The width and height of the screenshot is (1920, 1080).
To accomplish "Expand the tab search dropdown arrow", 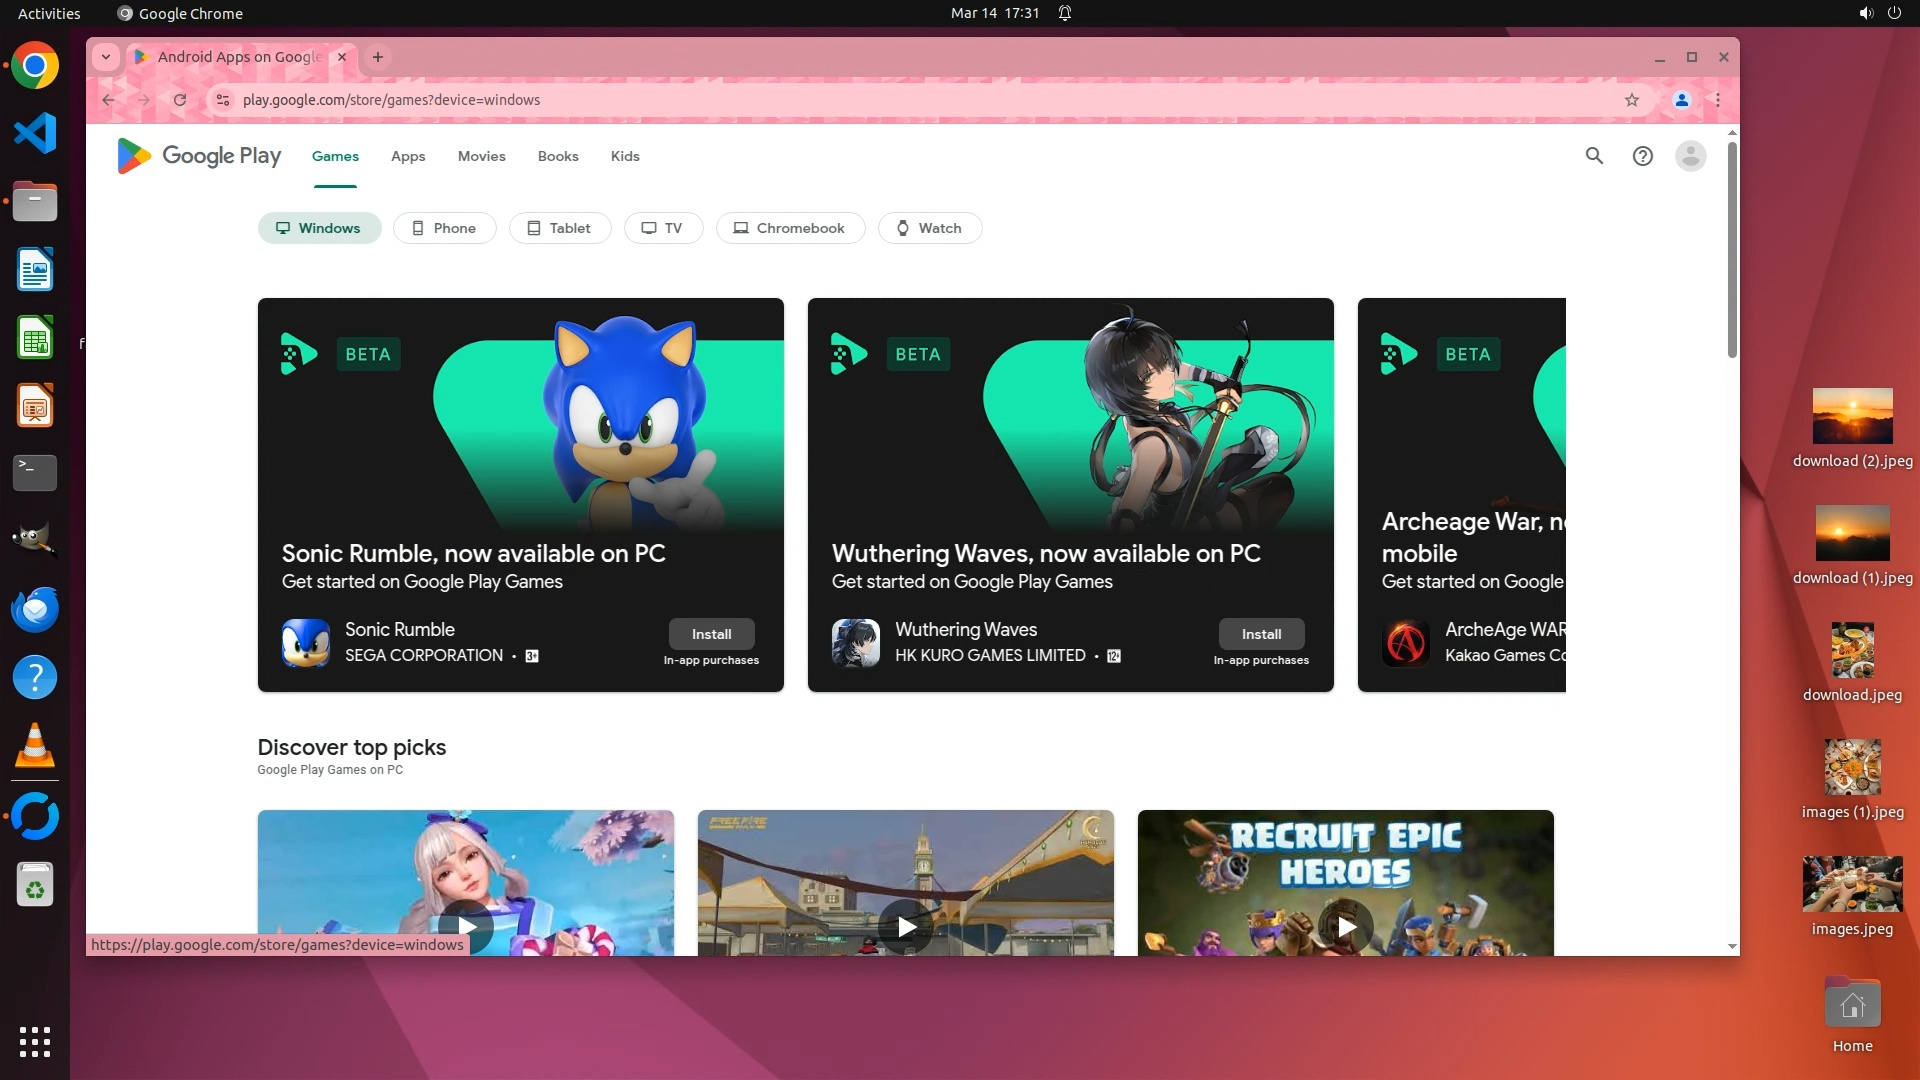I will click(105, 57).
